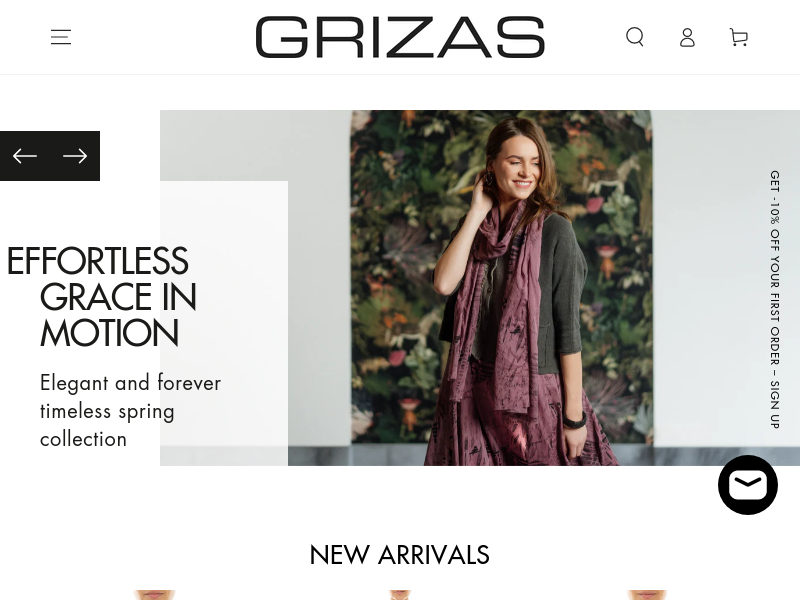Open the chat messenger bubble

[747, 485]
